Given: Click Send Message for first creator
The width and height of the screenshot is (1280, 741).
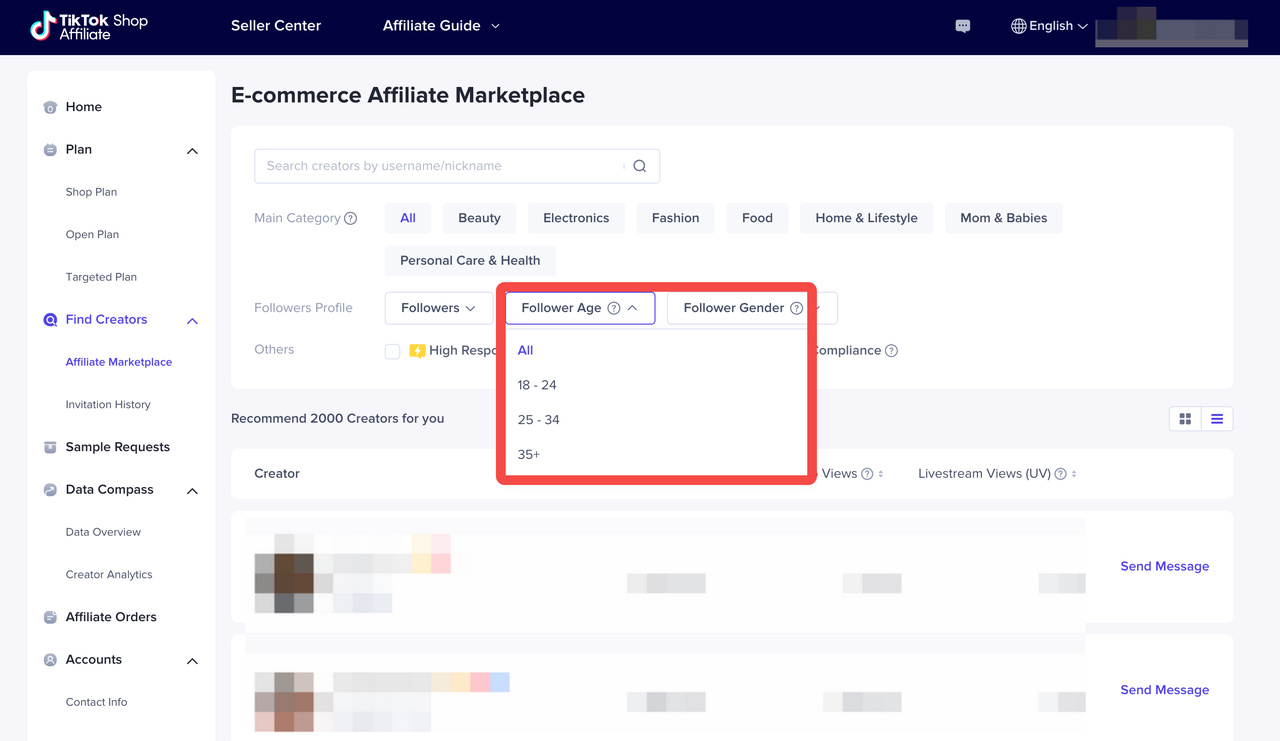Looking at the screenshot, I should (1164, 566).
